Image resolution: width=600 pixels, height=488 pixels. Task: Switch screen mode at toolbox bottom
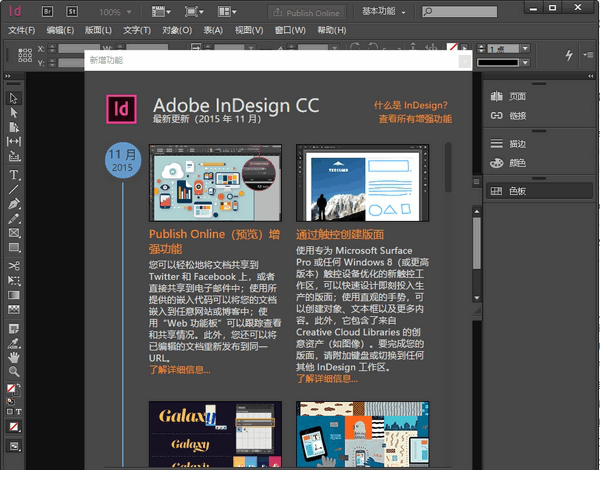click(14, 446)
